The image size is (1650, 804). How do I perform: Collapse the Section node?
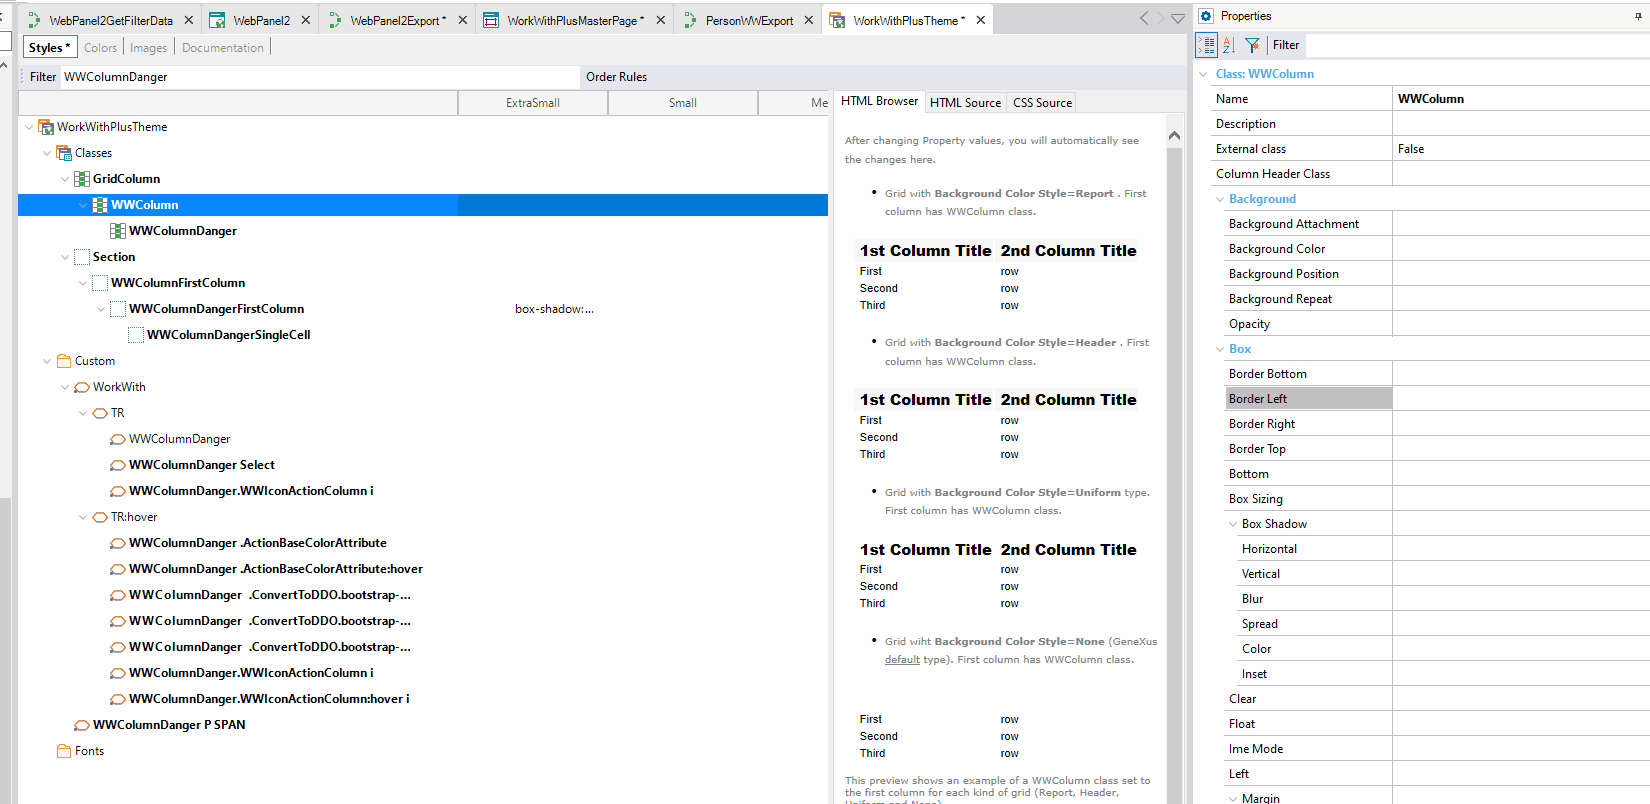pyautogui.click(x=65, y=257)
